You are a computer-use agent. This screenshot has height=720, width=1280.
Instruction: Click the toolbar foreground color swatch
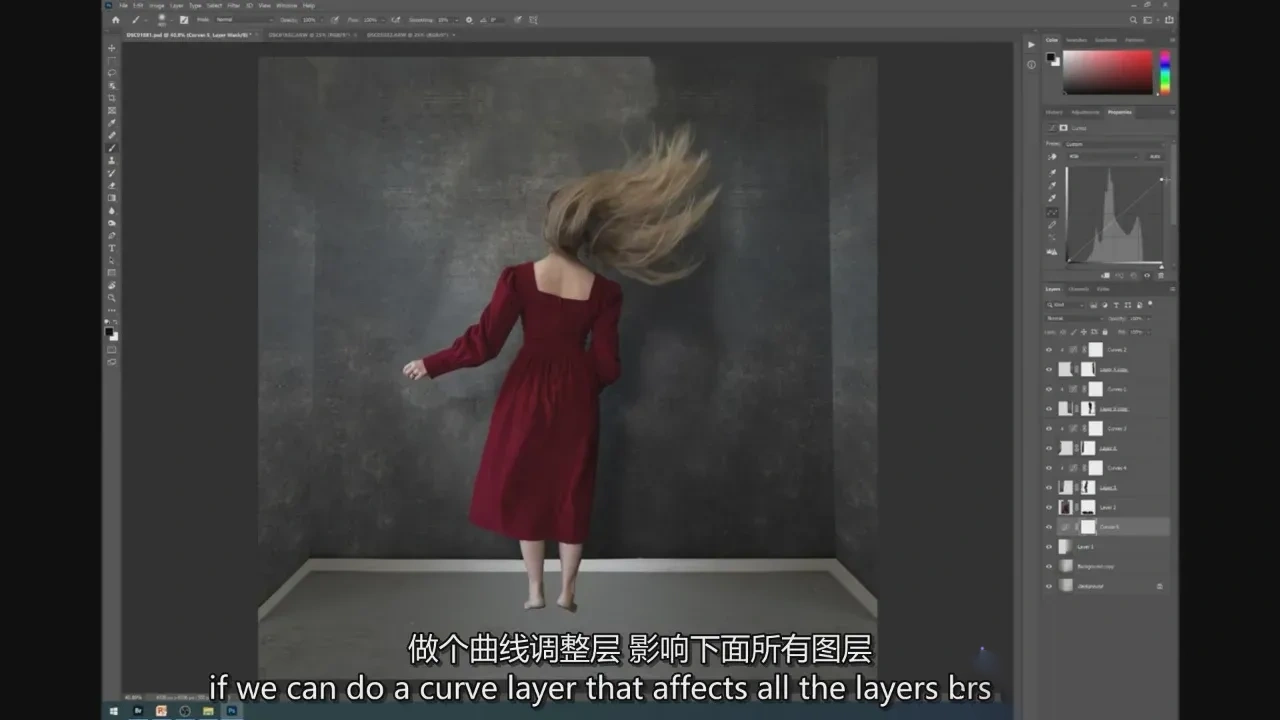click(x=109, y=332)
